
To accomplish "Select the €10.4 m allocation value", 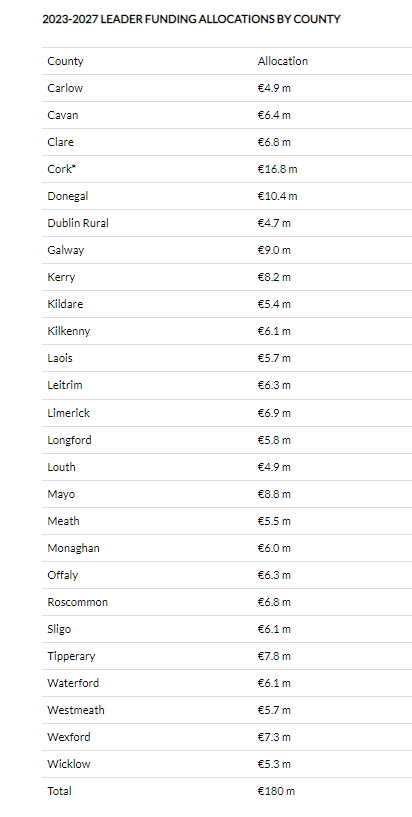I will 278,196.
